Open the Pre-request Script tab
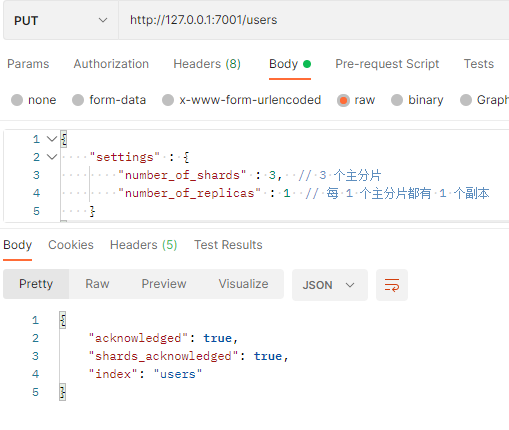The width and height of the screenshot is (509, 430). coord(387,64)
